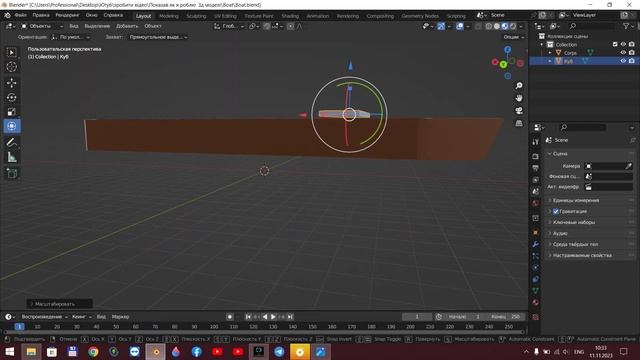Open the Правка menu

(41, 15)
